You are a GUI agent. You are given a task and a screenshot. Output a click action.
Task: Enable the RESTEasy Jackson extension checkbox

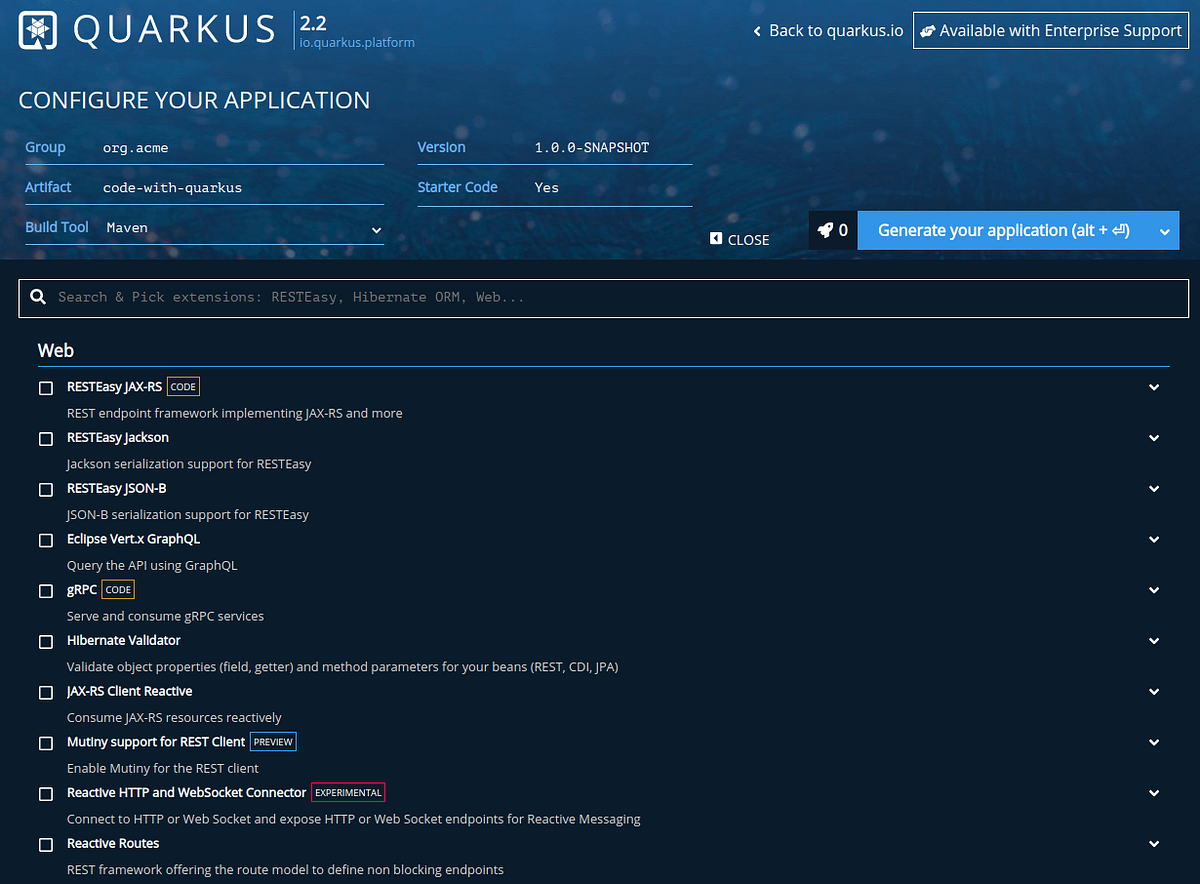(x=45, y=438)
